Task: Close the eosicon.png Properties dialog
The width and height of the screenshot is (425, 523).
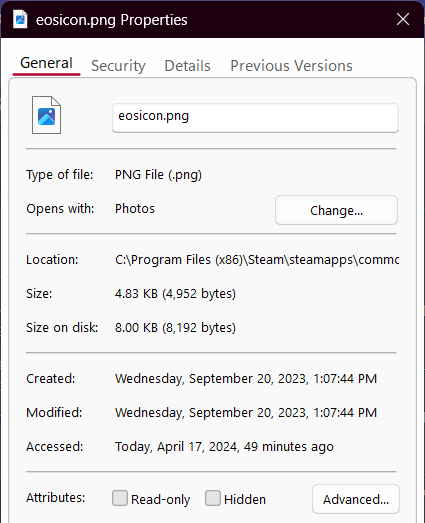Action: tap(403, 19)
